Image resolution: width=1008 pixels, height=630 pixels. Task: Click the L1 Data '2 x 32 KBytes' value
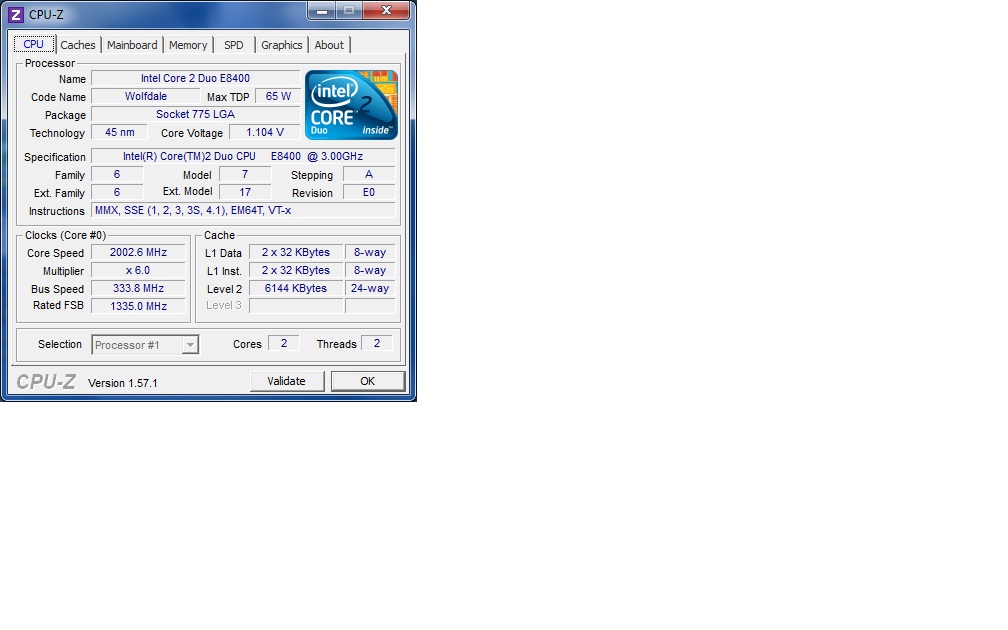[x=296, y=253]
